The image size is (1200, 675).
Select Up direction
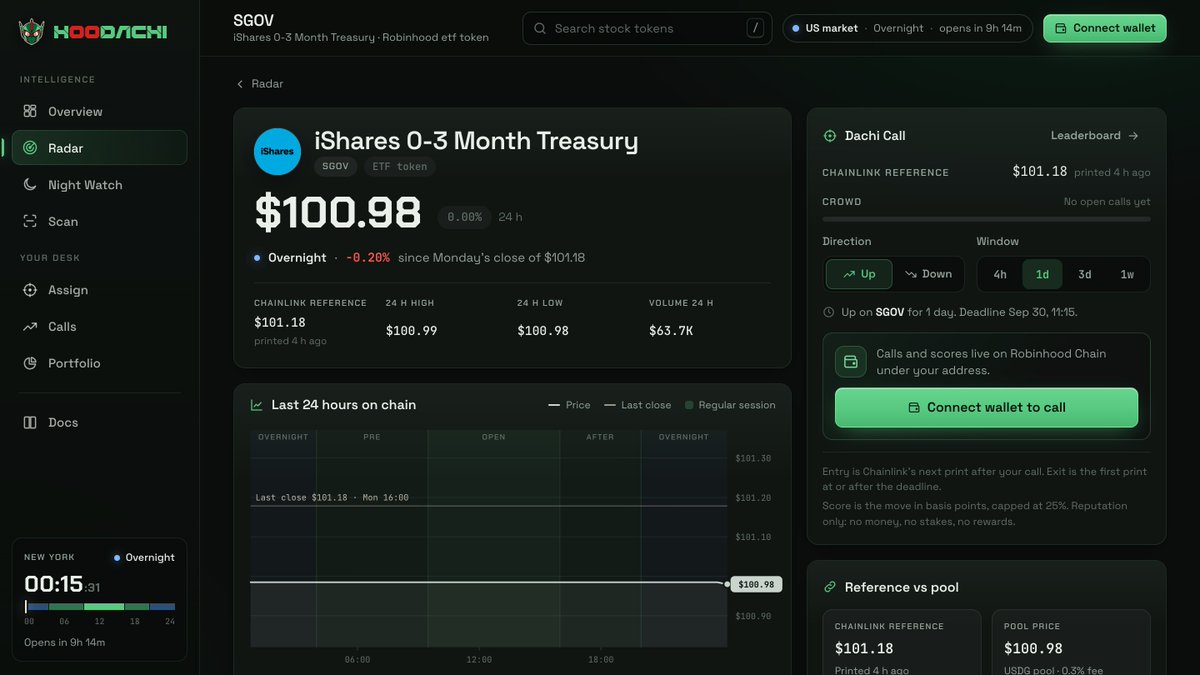(x=859, y=274)
